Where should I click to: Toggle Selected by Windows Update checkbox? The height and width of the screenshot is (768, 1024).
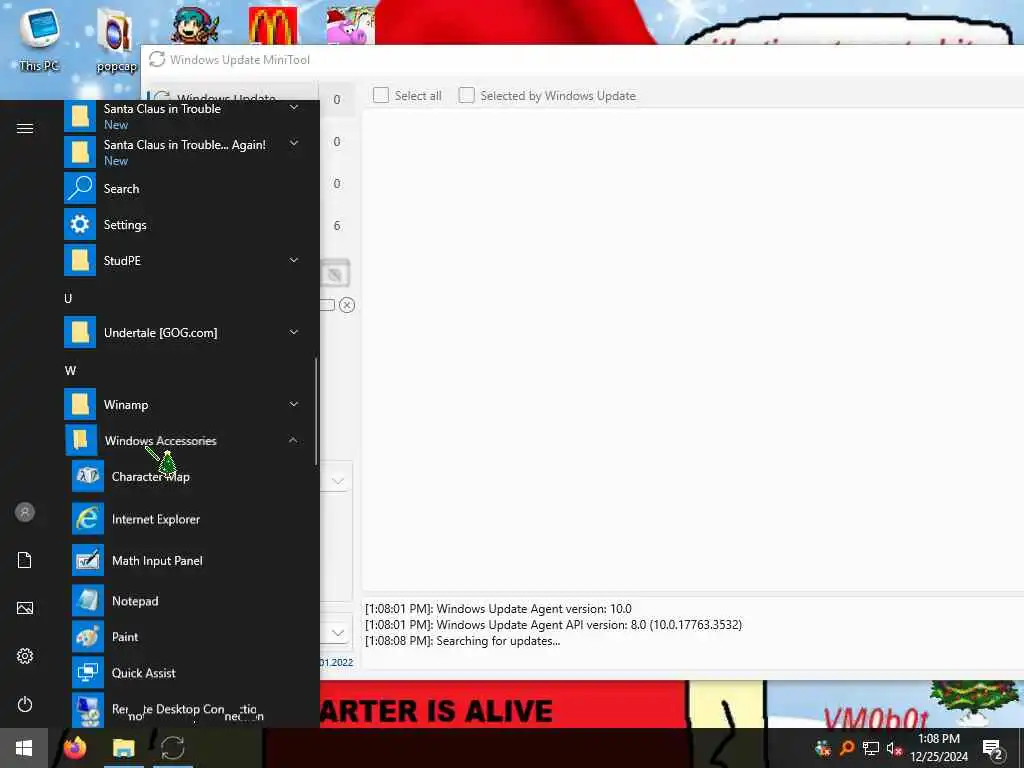point(466,95)
